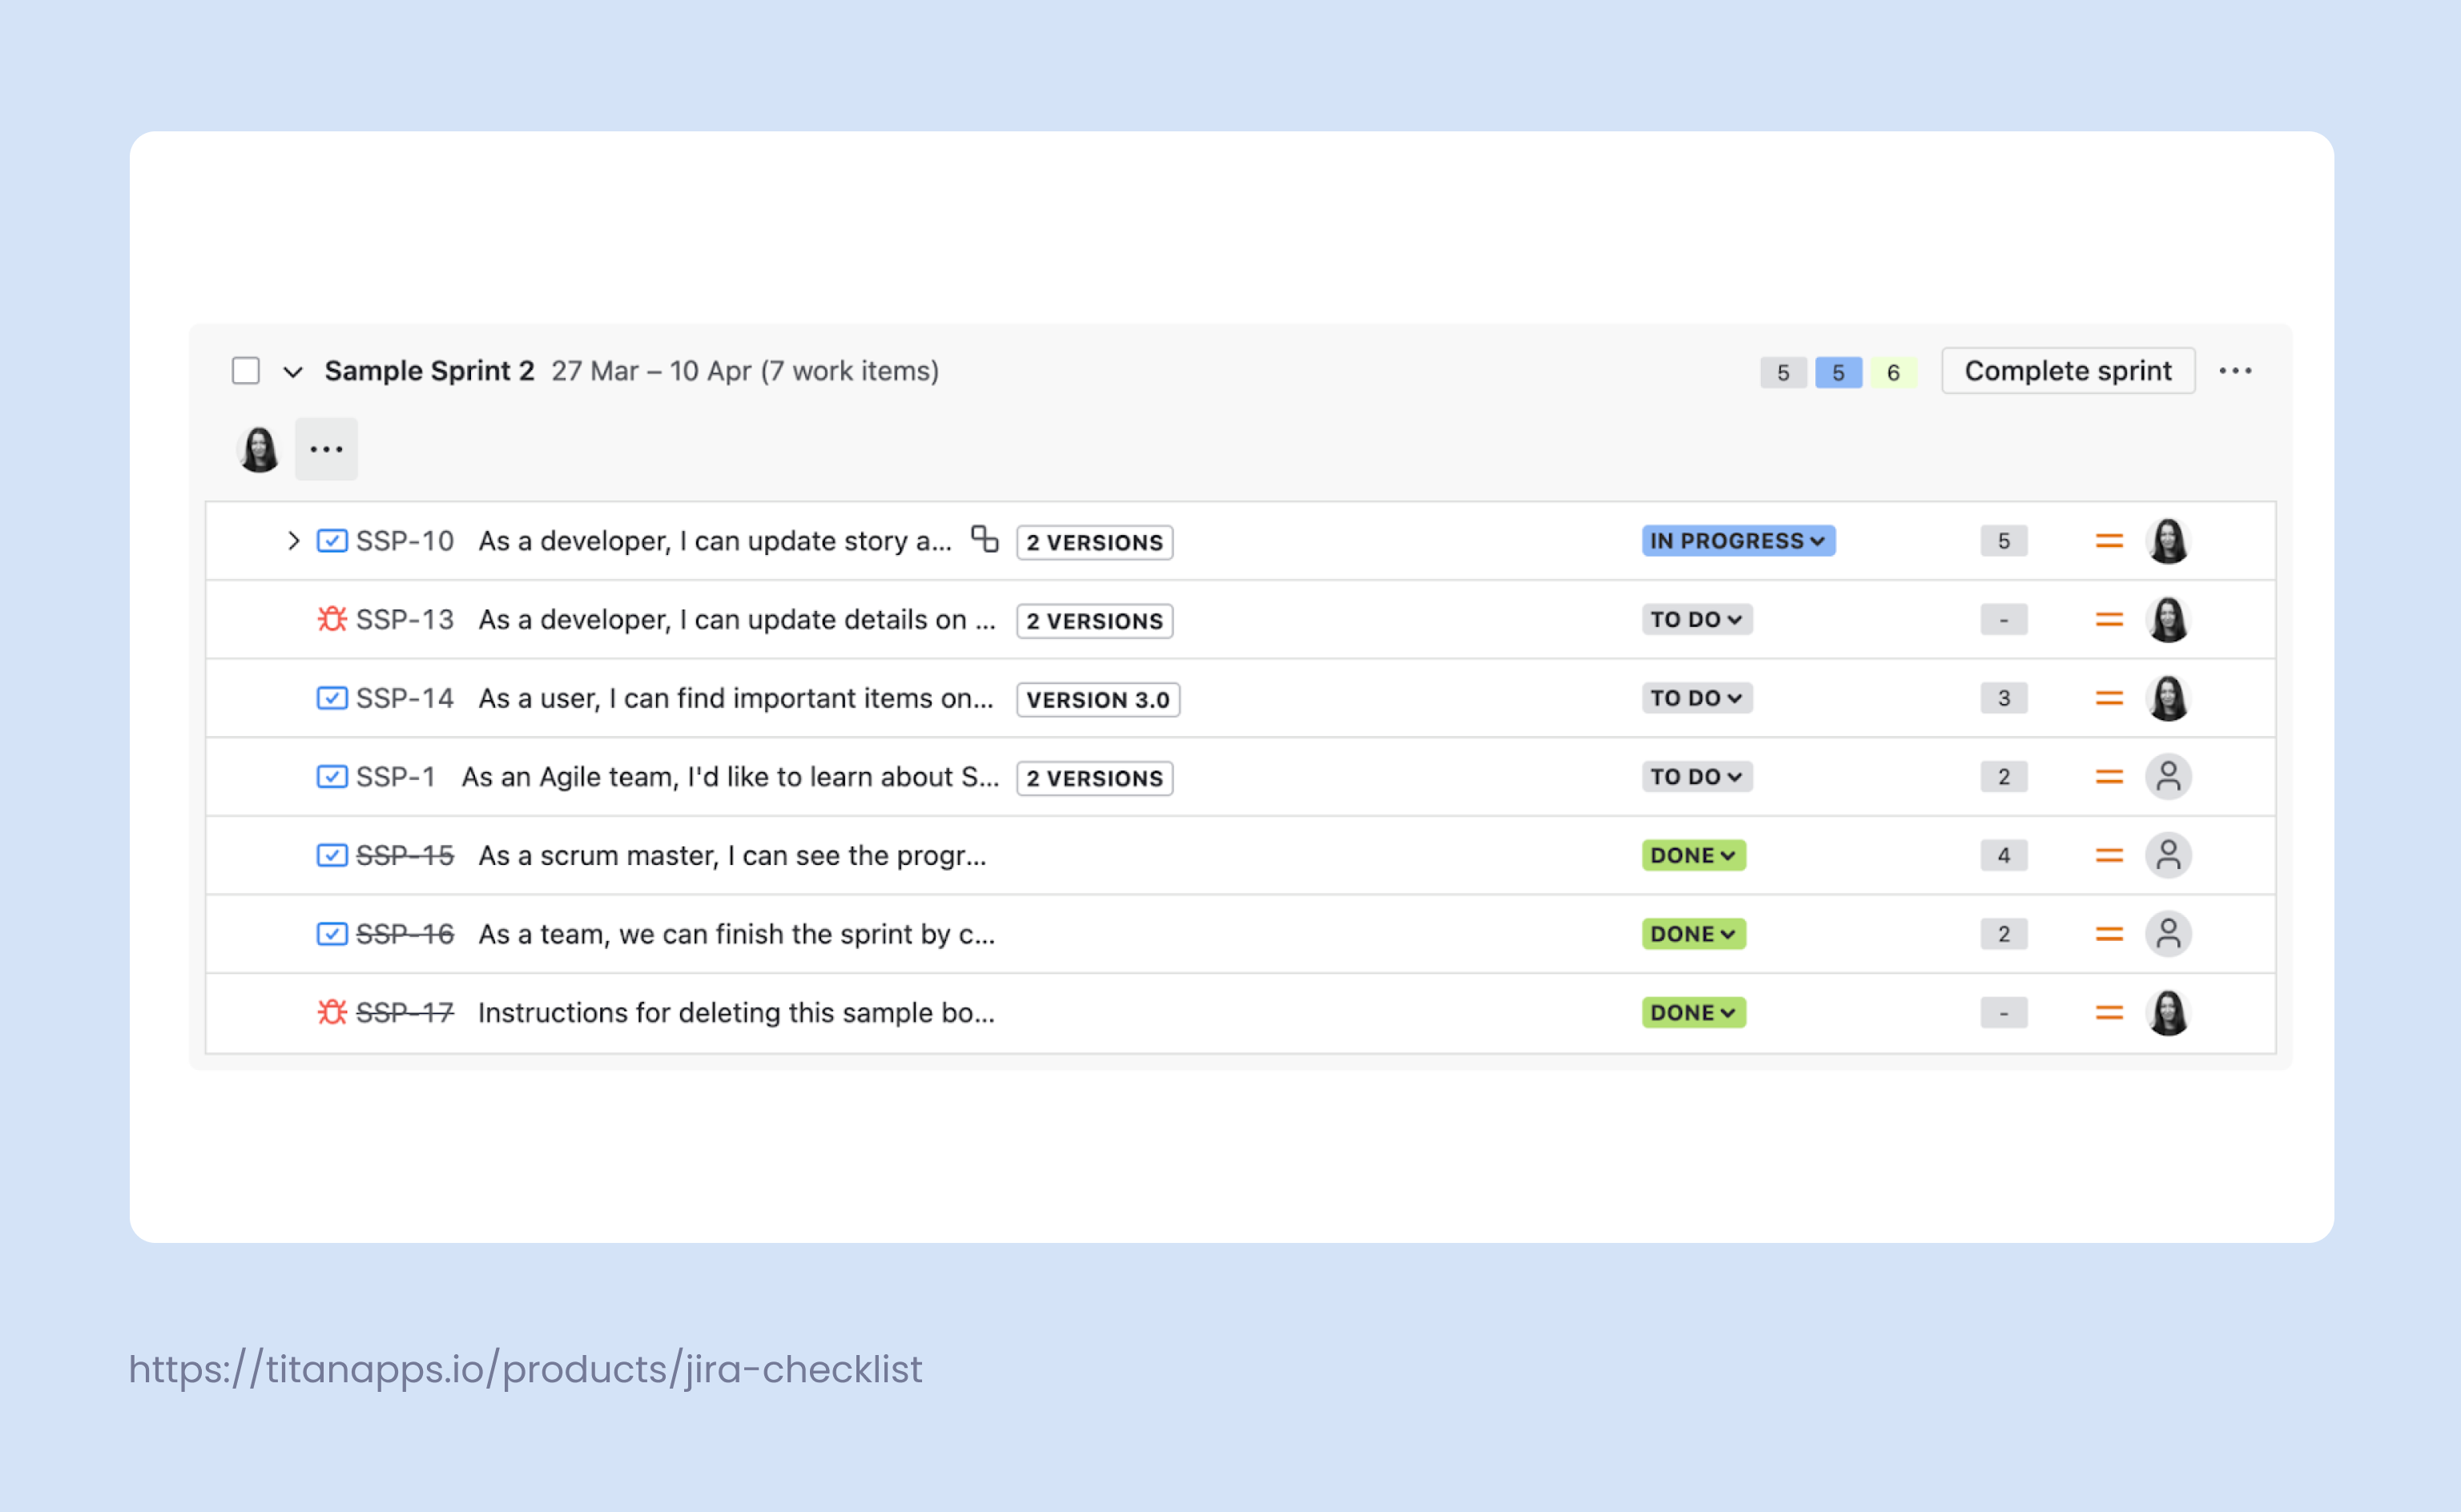The image size is (2461, 1512).
Task: Click the bug type icon for SSP-13
Action: coord(330,619)
